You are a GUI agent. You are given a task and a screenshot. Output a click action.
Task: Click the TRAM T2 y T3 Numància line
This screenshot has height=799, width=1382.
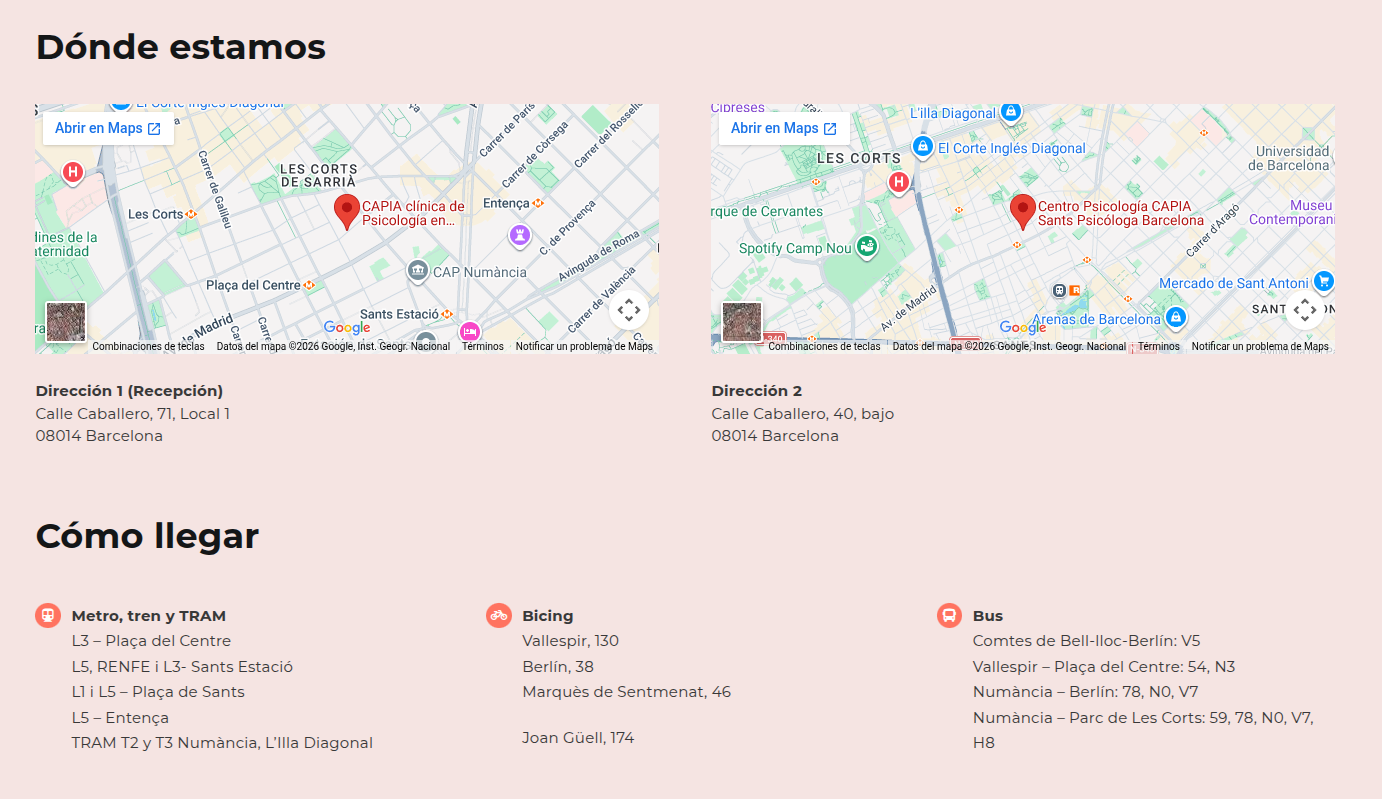[222, 743]
